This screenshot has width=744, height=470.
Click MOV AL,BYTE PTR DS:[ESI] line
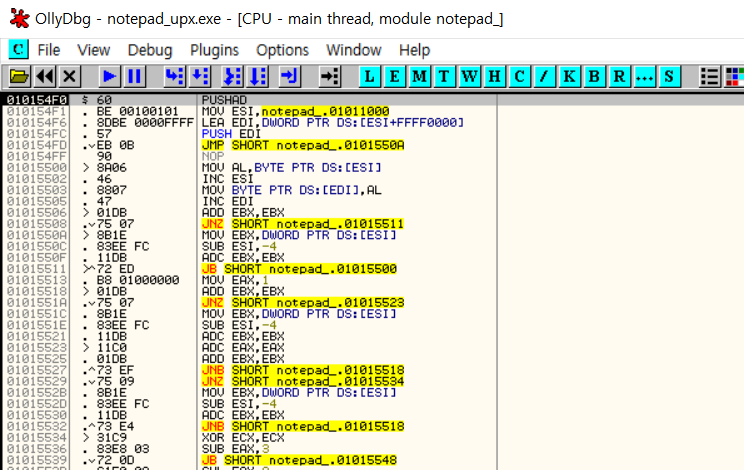(291, 168)
